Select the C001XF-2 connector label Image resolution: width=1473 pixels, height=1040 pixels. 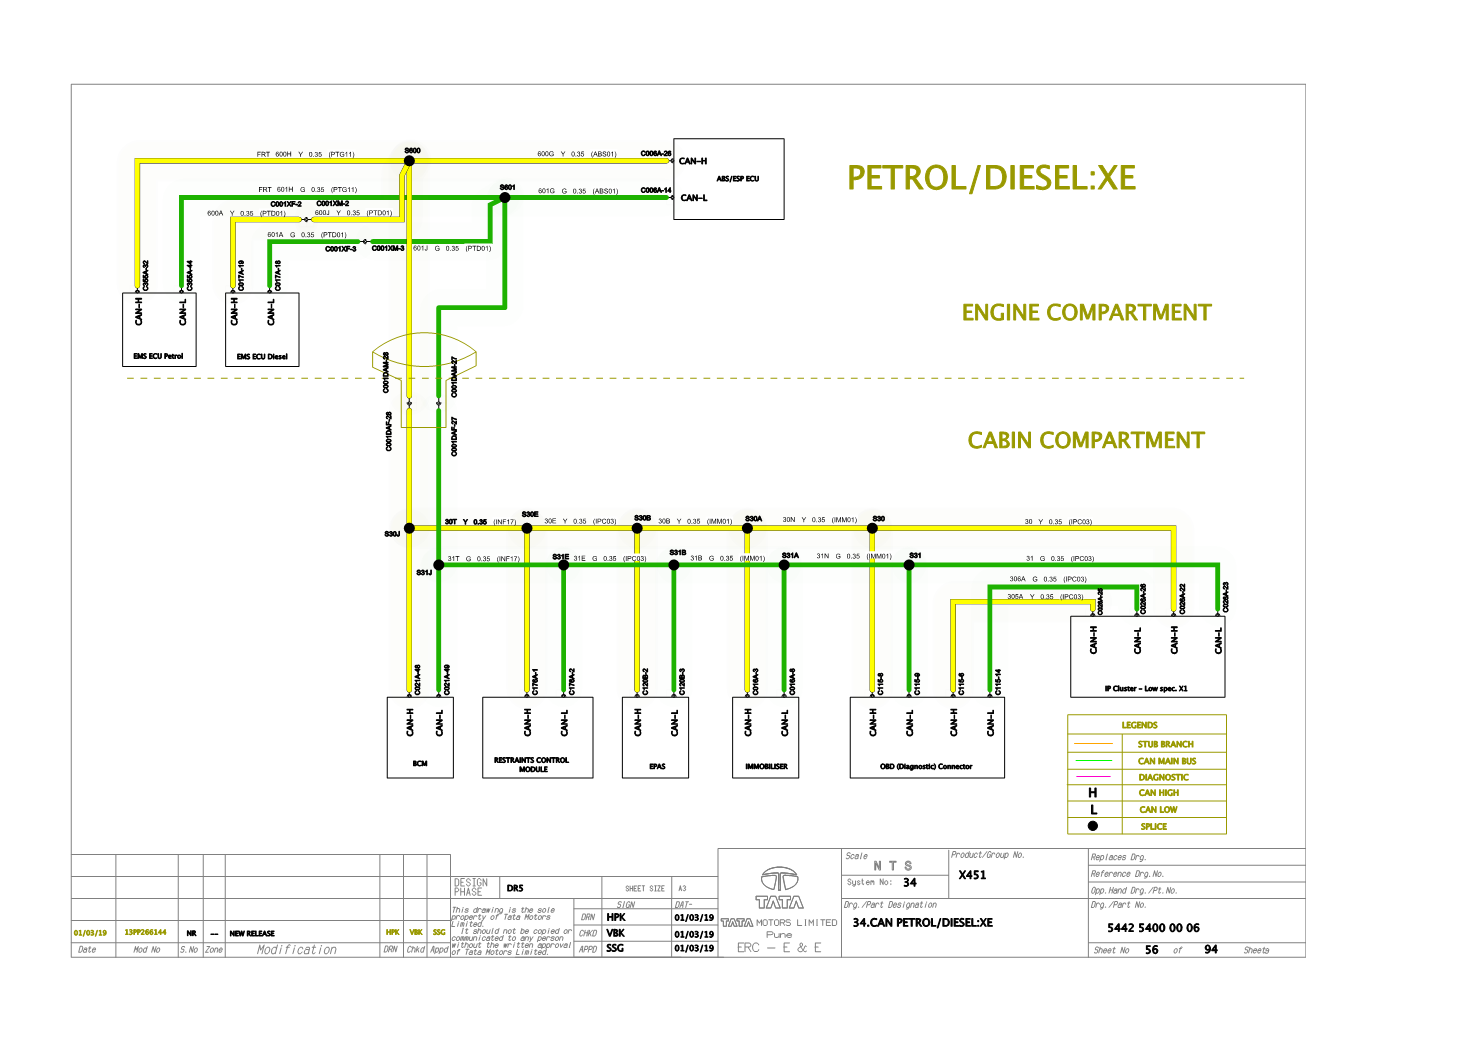(286, 204)
